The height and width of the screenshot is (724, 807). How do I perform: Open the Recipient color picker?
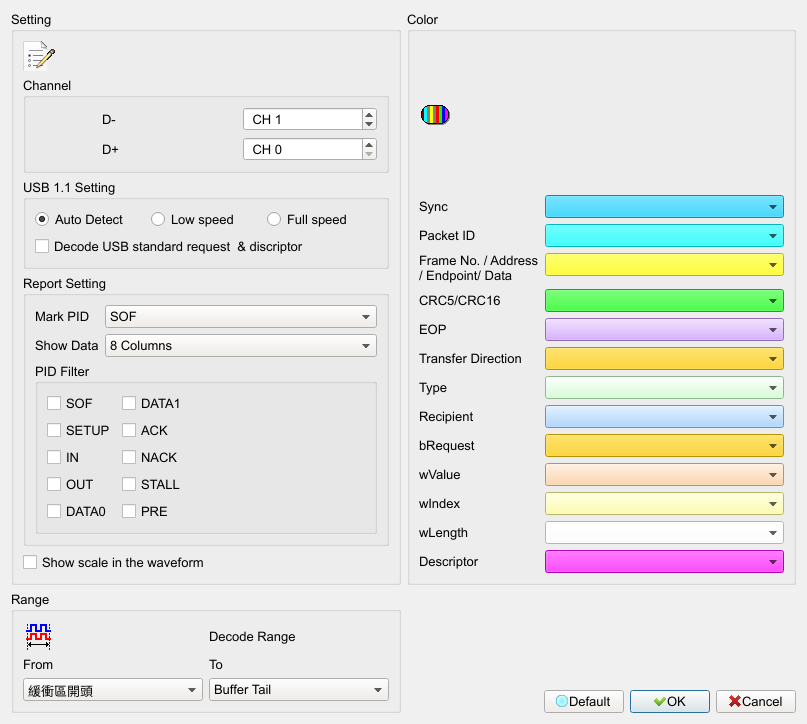point(664,416)
